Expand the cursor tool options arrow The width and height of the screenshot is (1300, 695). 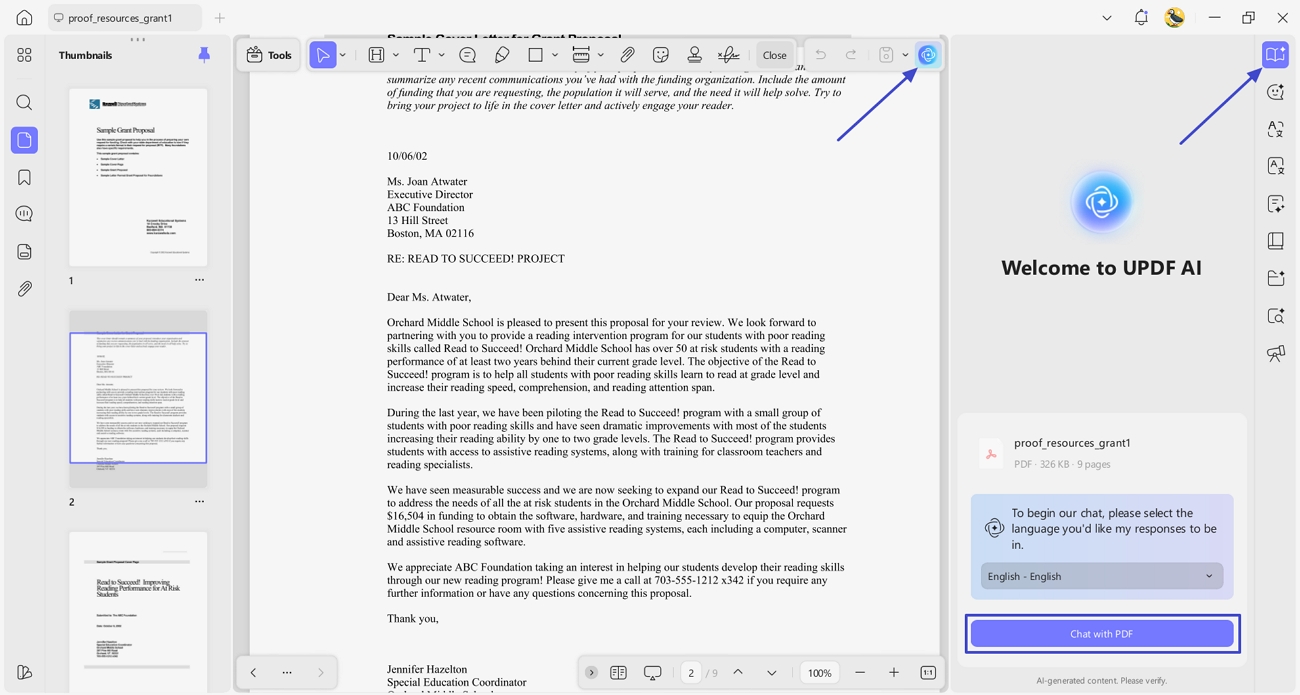pyautogui.click(x=342, y=55)
